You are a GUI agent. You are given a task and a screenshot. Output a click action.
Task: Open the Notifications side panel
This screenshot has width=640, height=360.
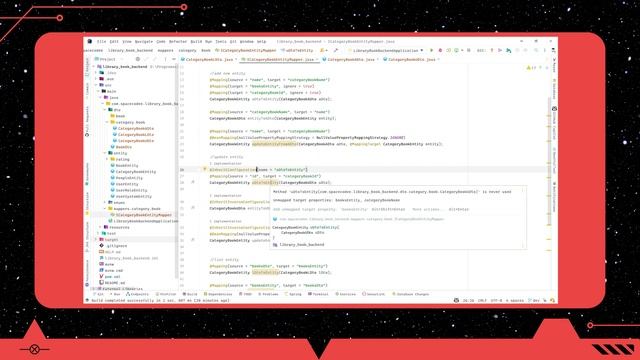click(x=554, y=197)
